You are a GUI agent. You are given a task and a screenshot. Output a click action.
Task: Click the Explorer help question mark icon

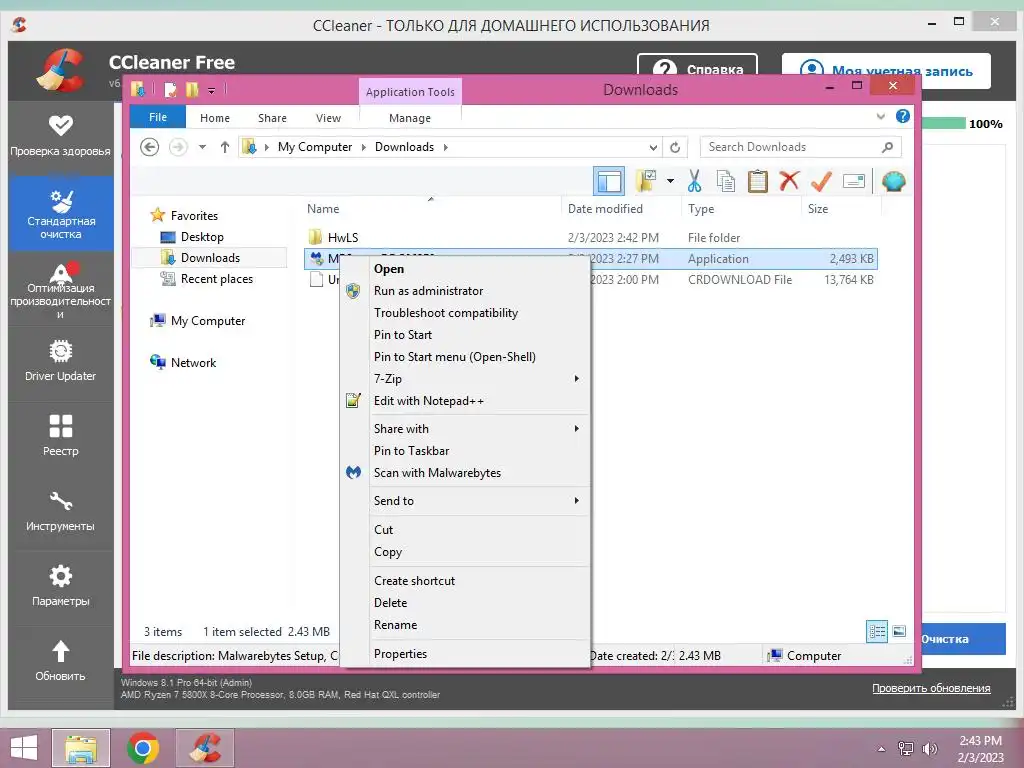pyautogui.click(x=903, y=116)
